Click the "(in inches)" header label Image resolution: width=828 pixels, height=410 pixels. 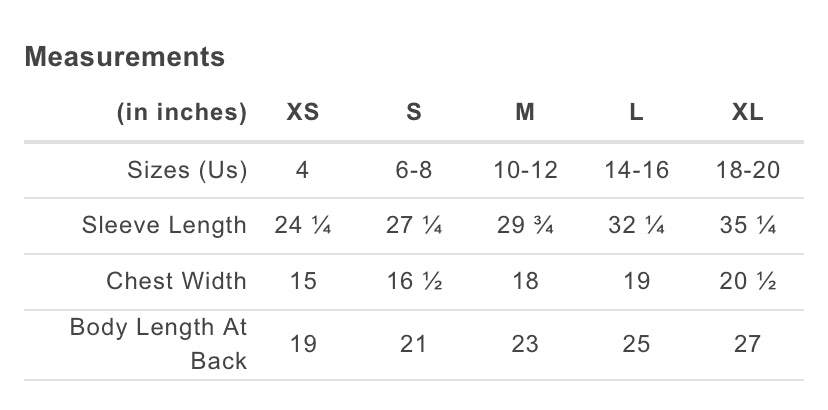click(182, 113)
